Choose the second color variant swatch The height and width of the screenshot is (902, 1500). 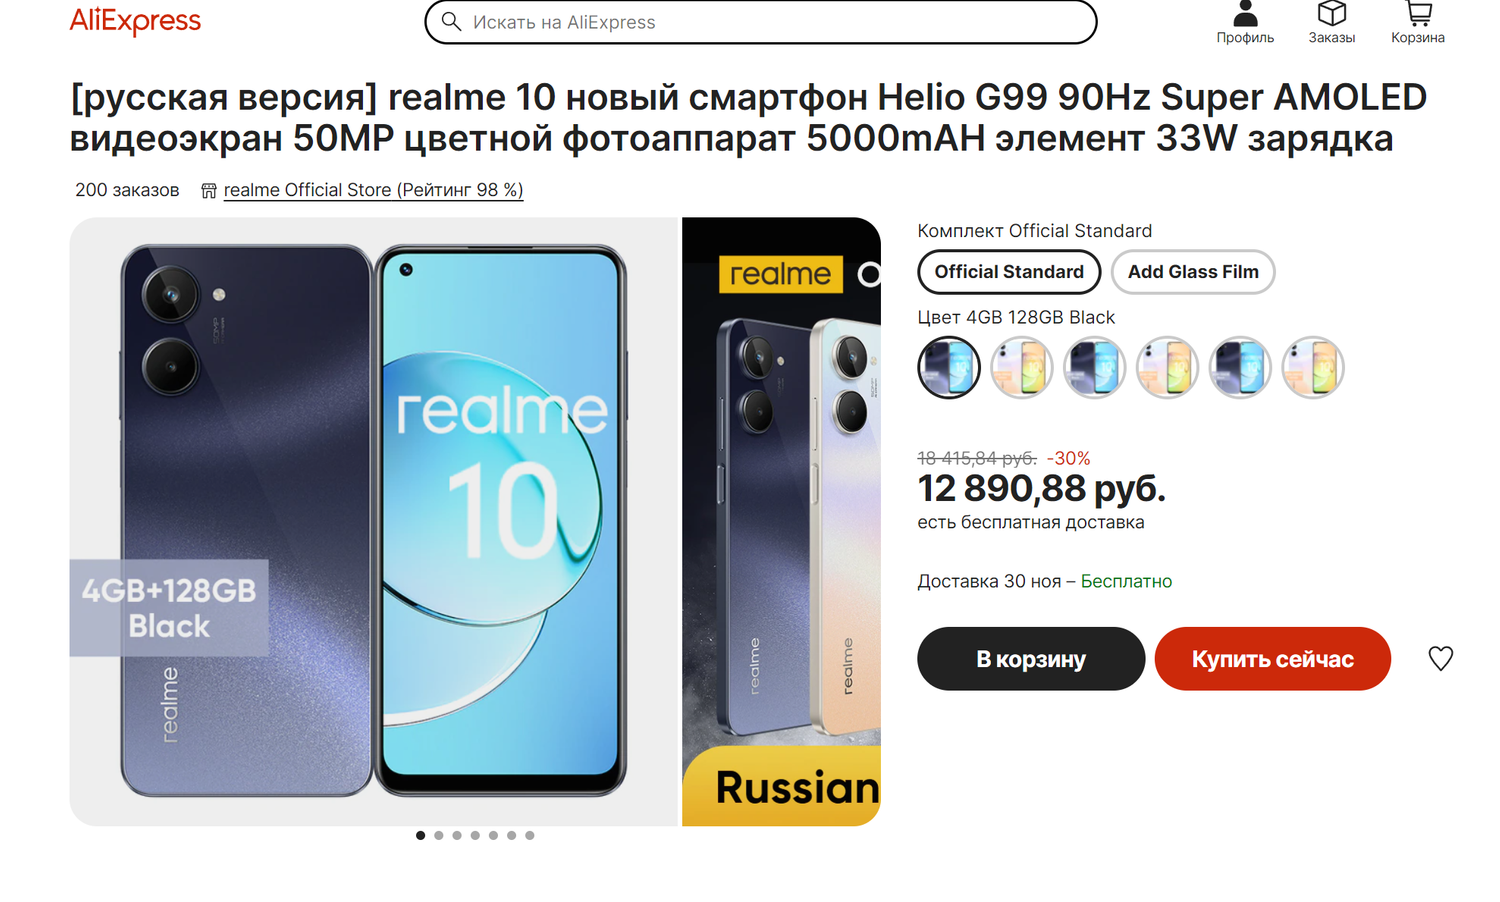(1022, 367)
